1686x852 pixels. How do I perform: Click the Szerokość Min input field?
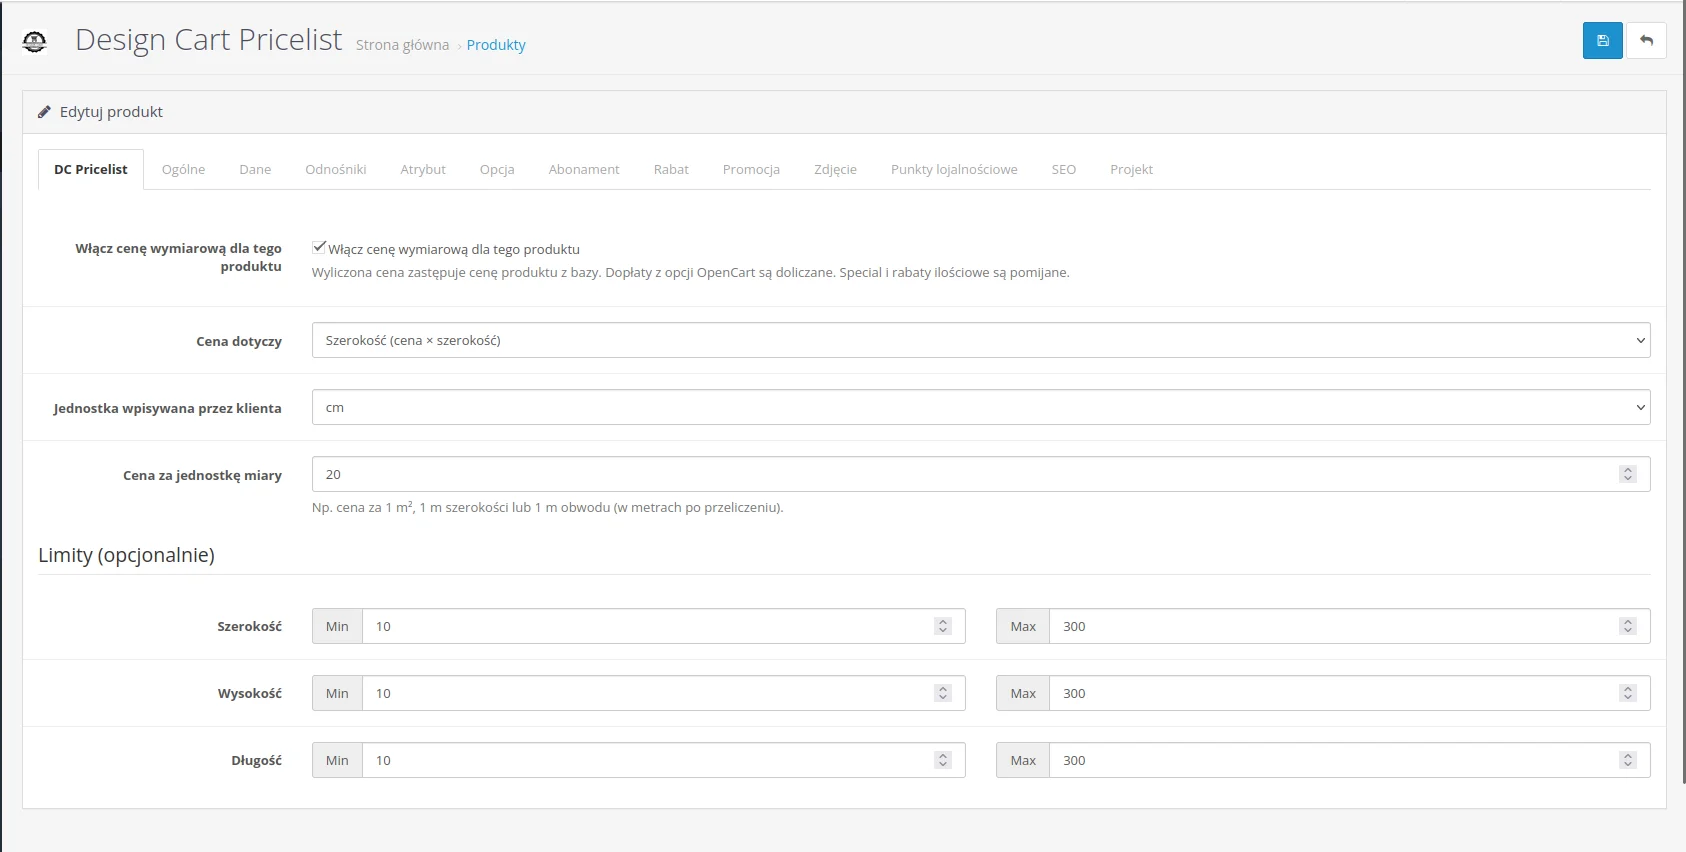pos(664,626)
